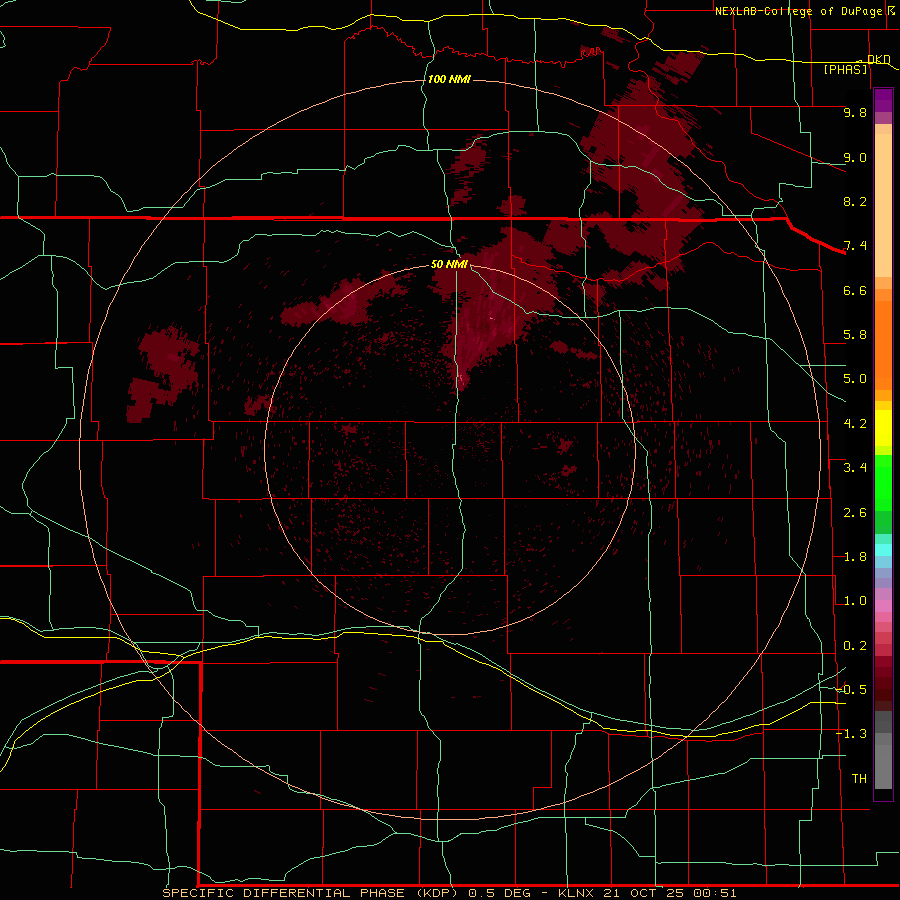Image resolution: width=900 pixels, height=900 pixels.
Task: Click the 1.0 value on color scale
Action: 855,601
